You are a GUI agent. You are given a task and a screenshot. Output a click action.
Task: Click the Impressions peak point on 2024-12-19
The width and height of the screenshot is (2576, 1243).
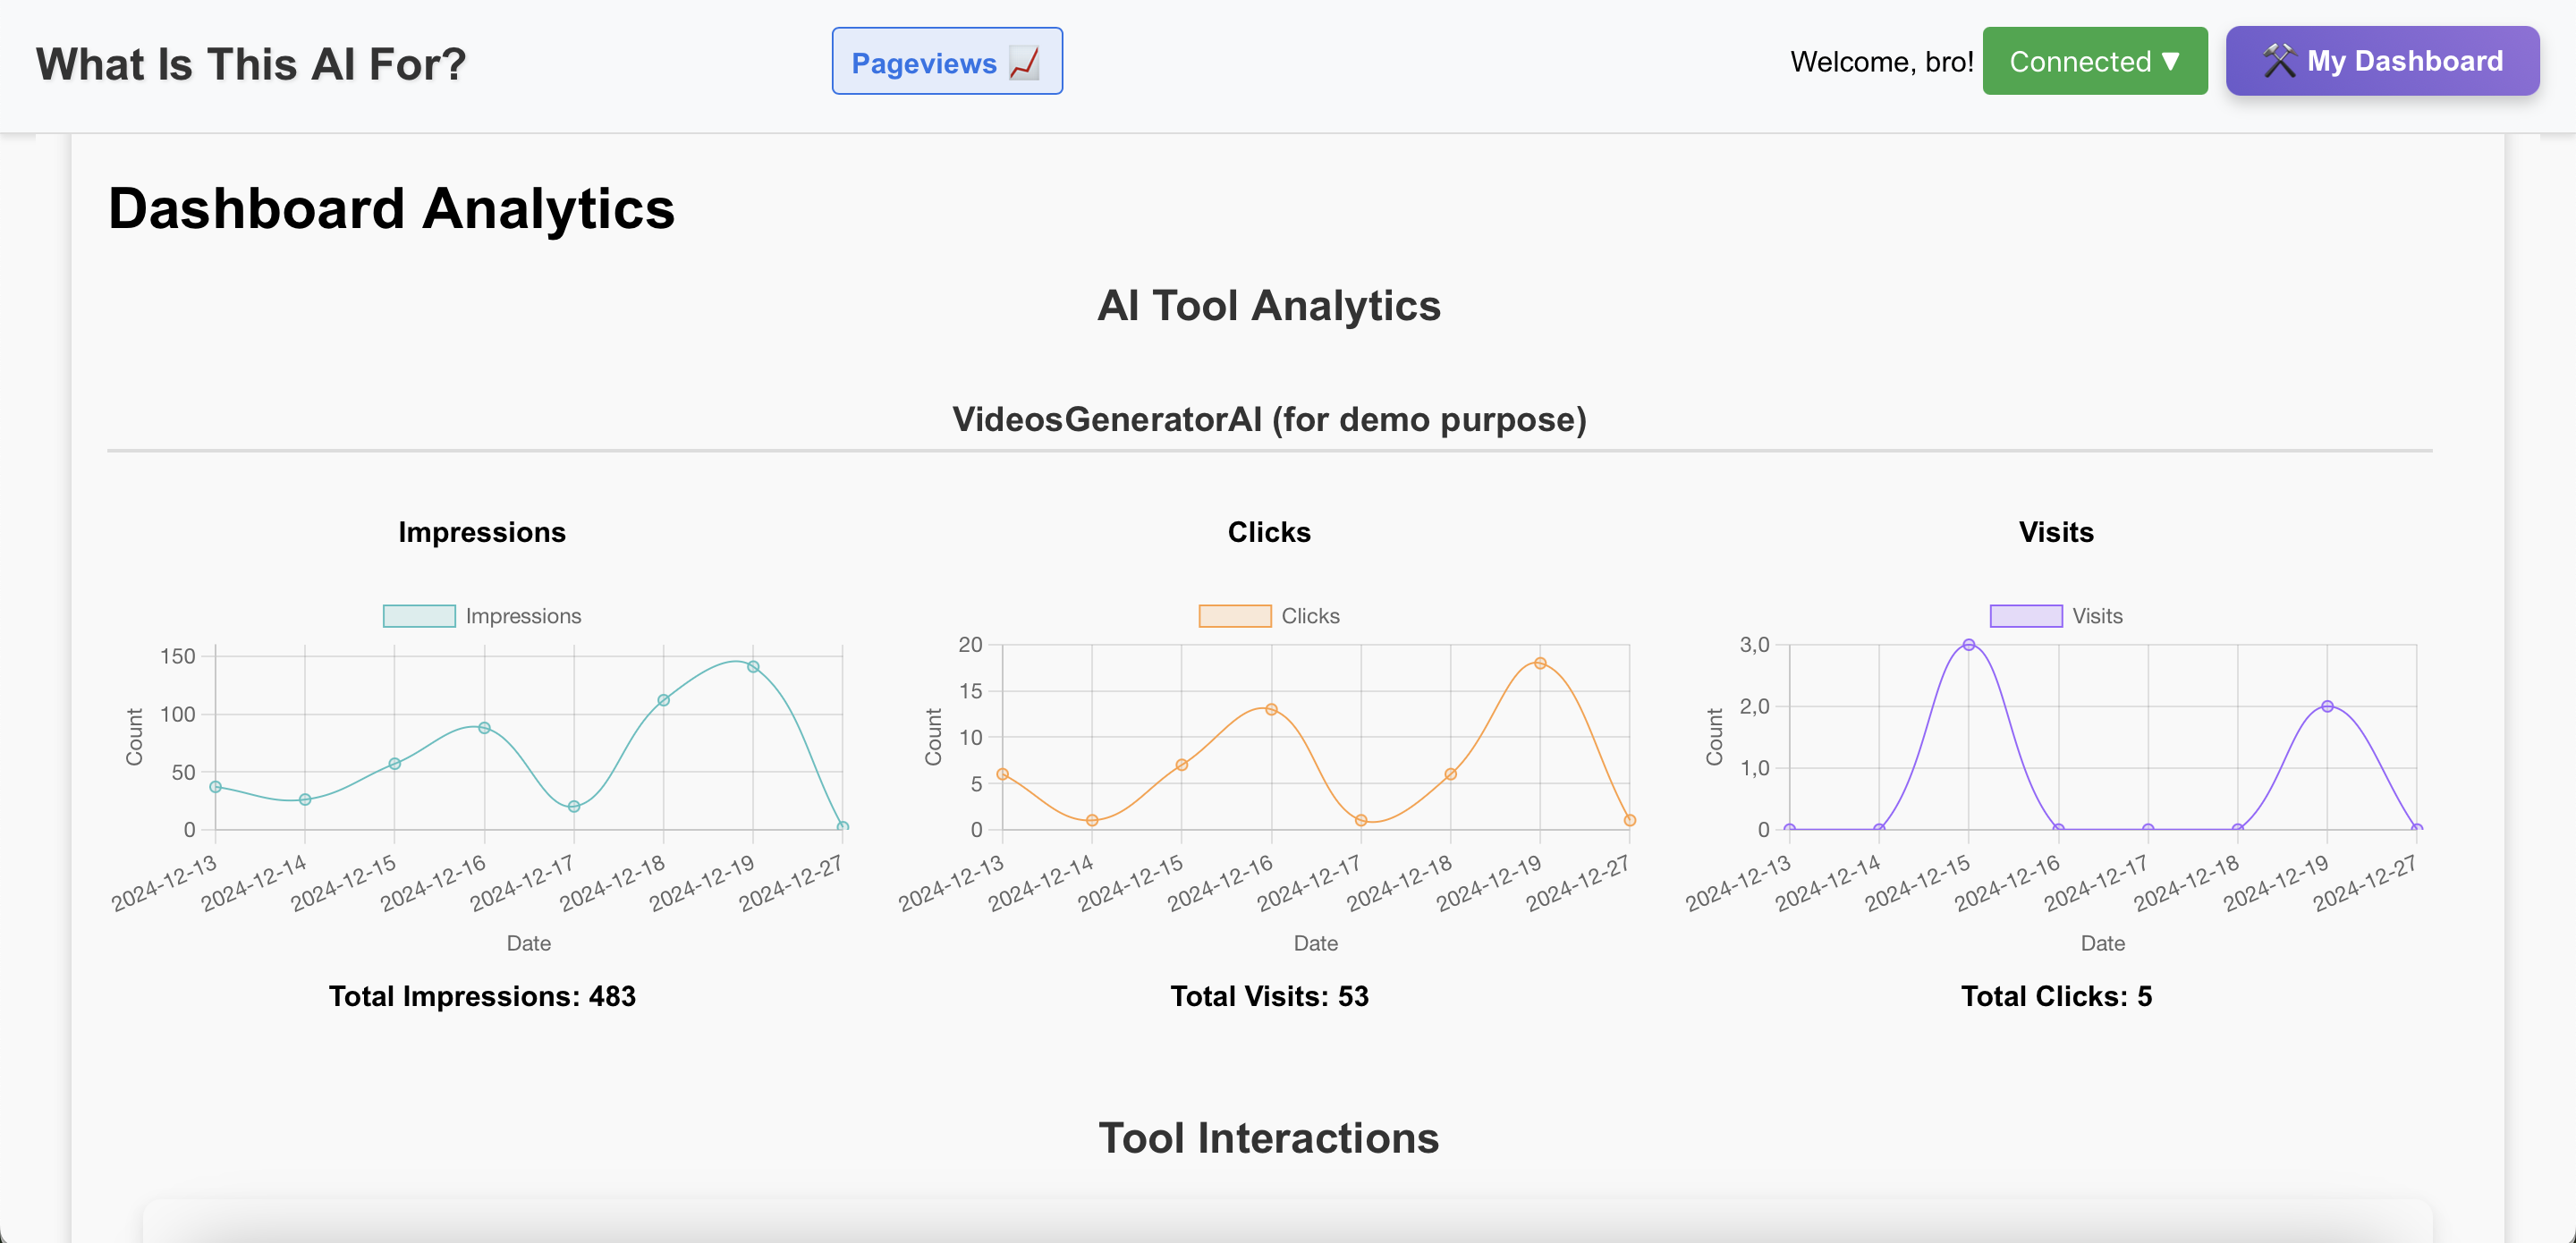pos(753,667)
